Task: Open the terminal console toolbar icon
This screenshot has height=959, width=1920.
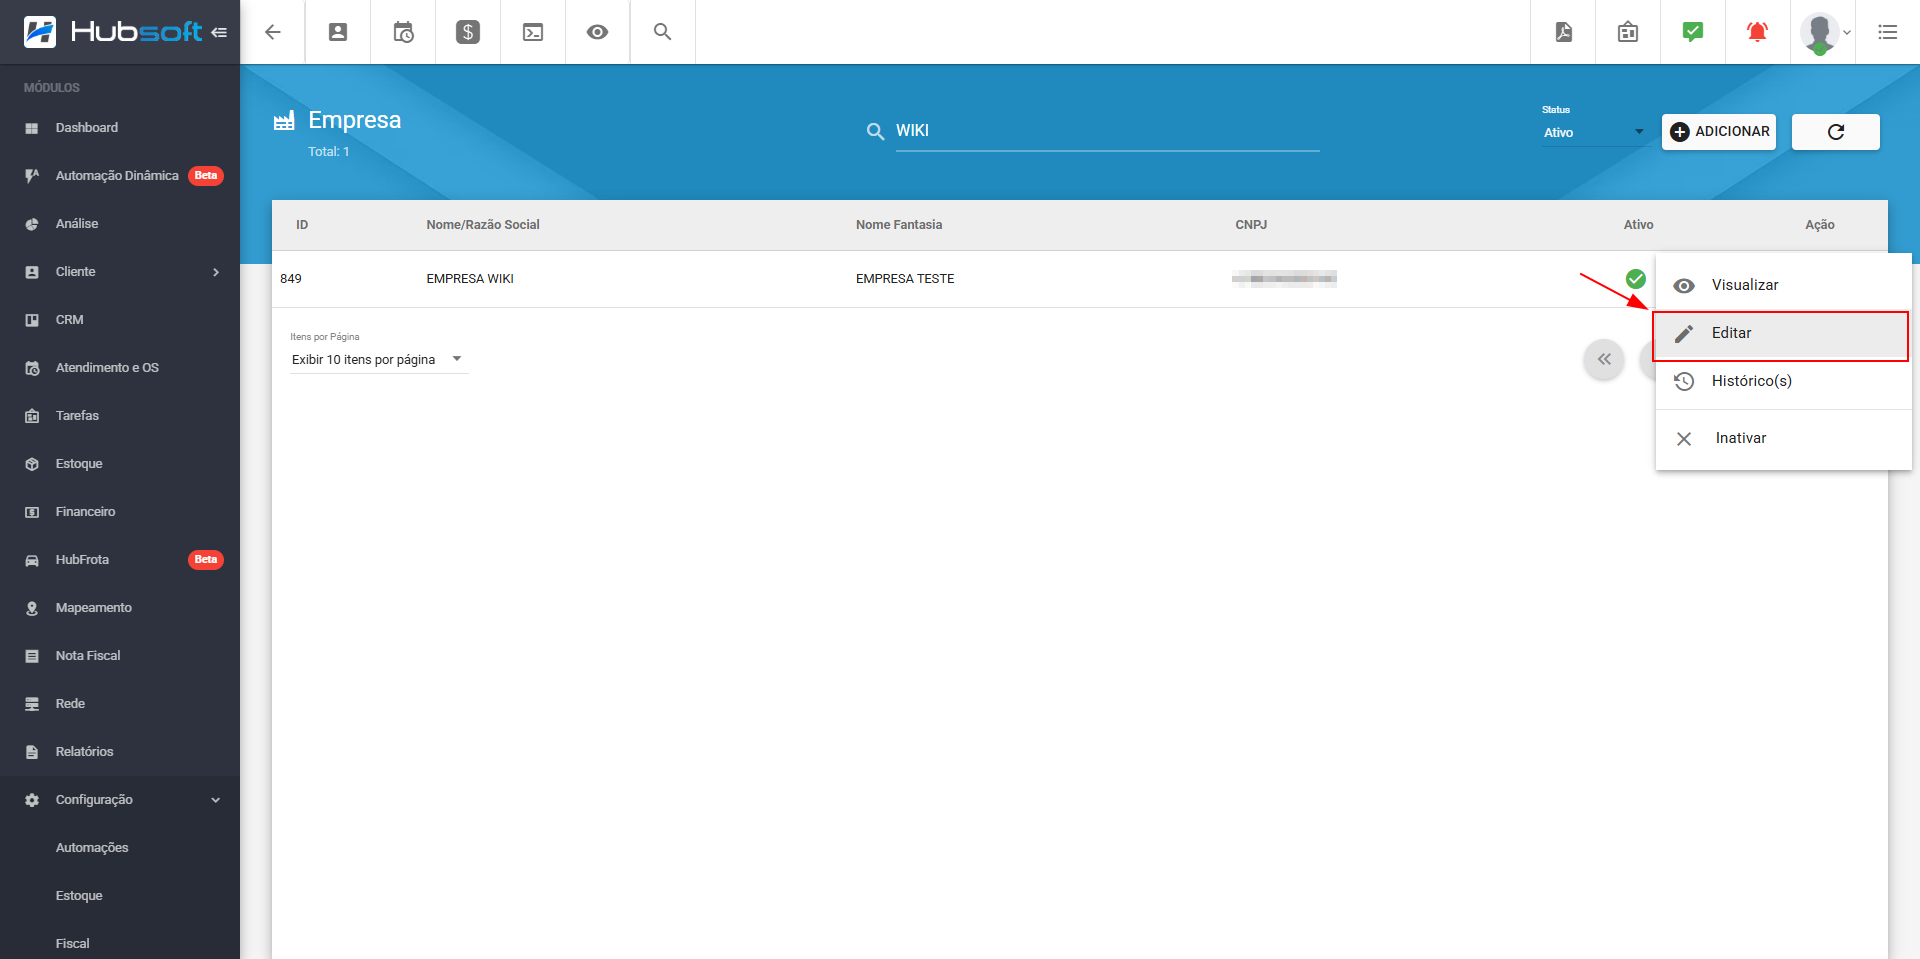Action: point(533,32)
